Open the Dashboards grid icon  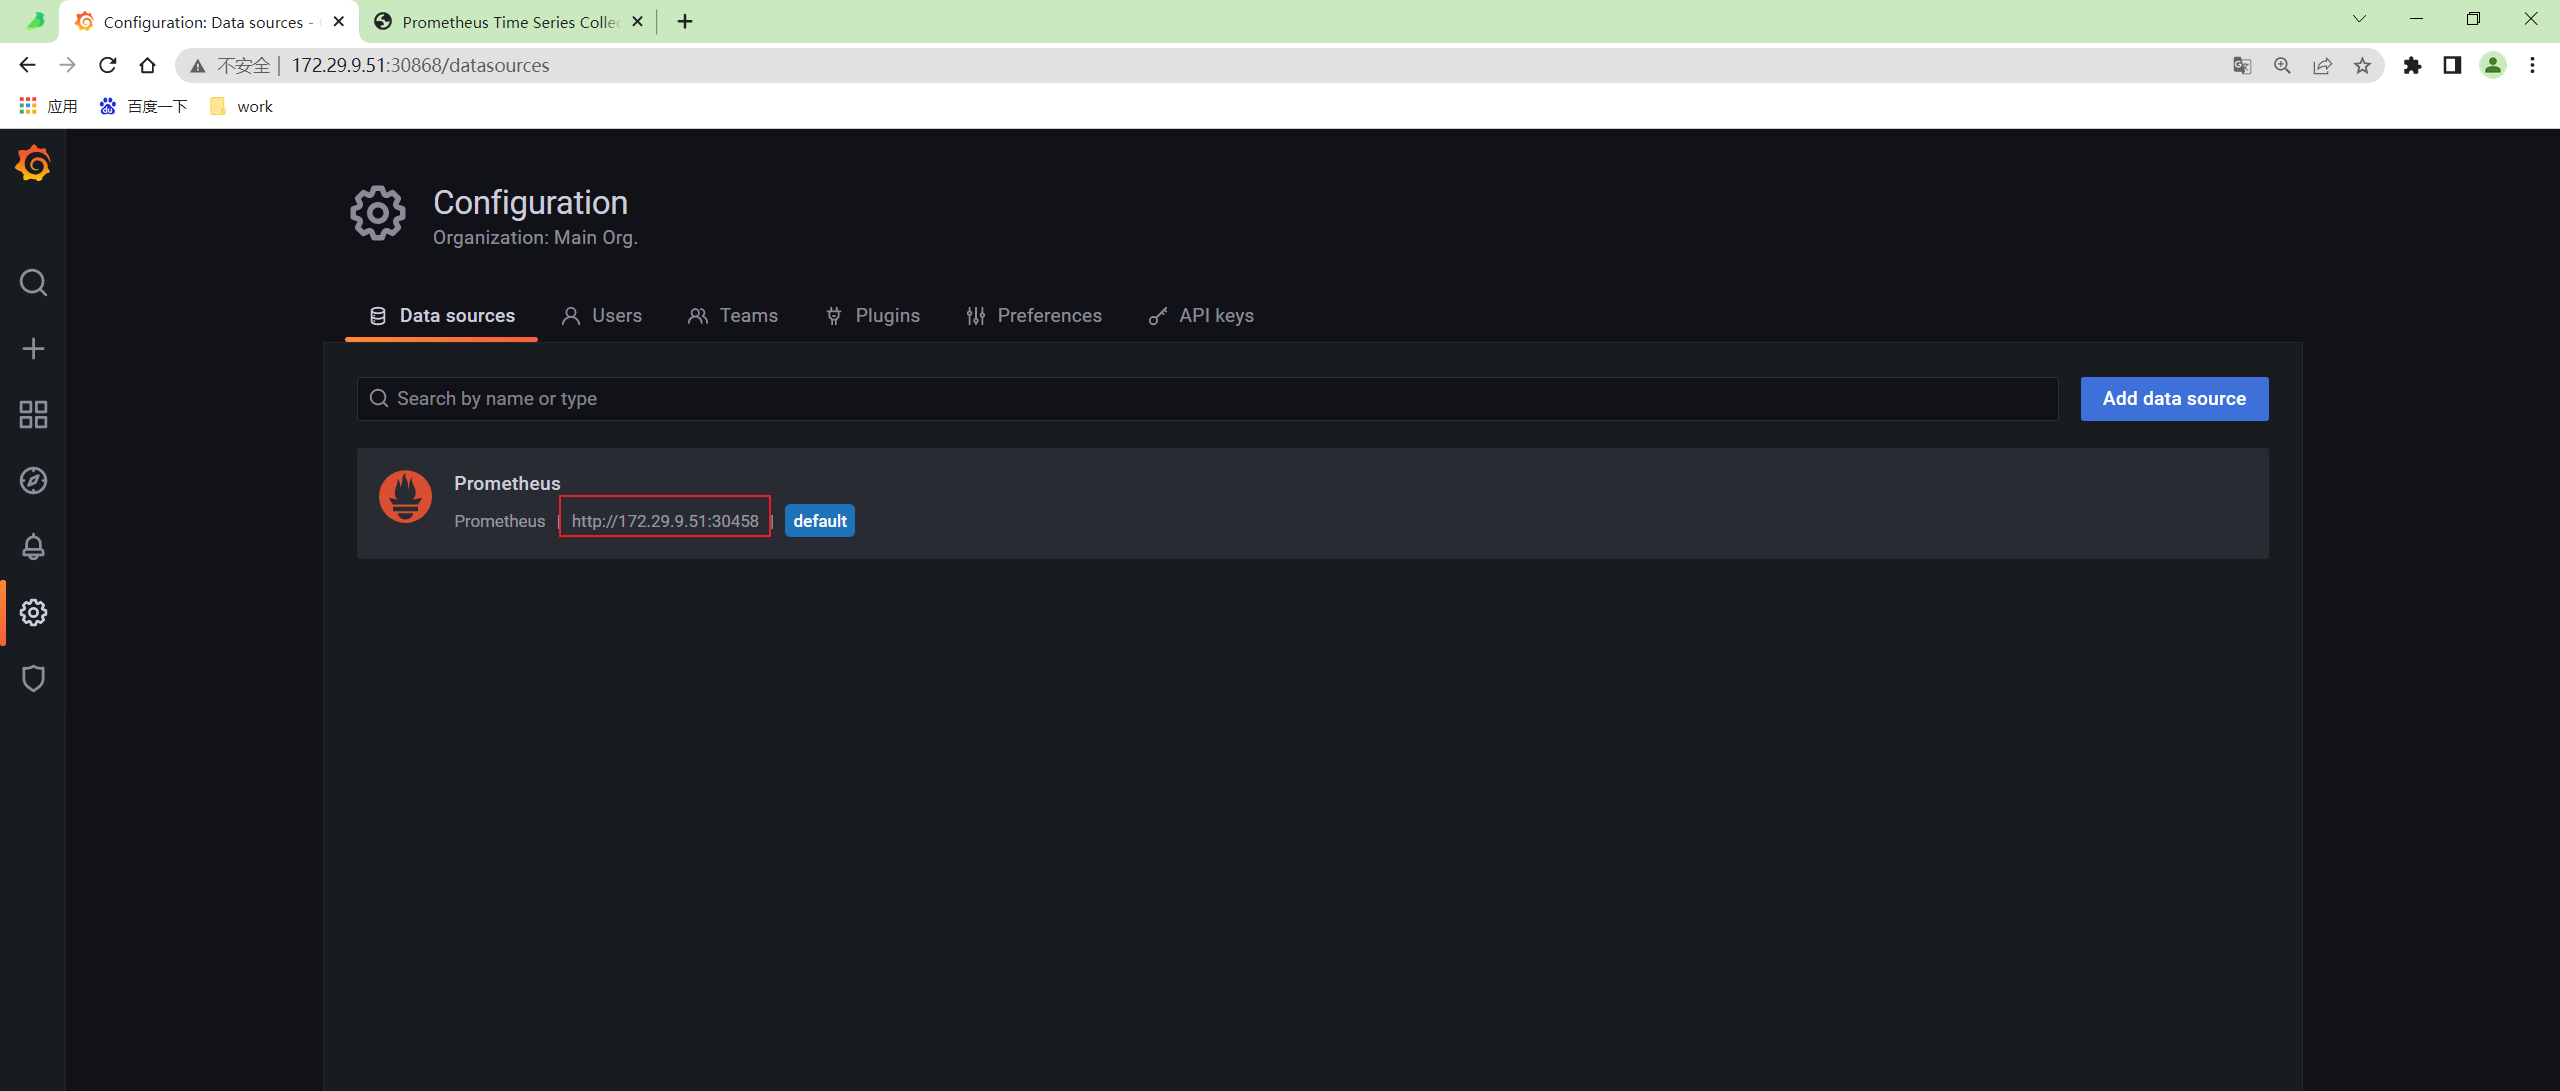tap(33, 414)
